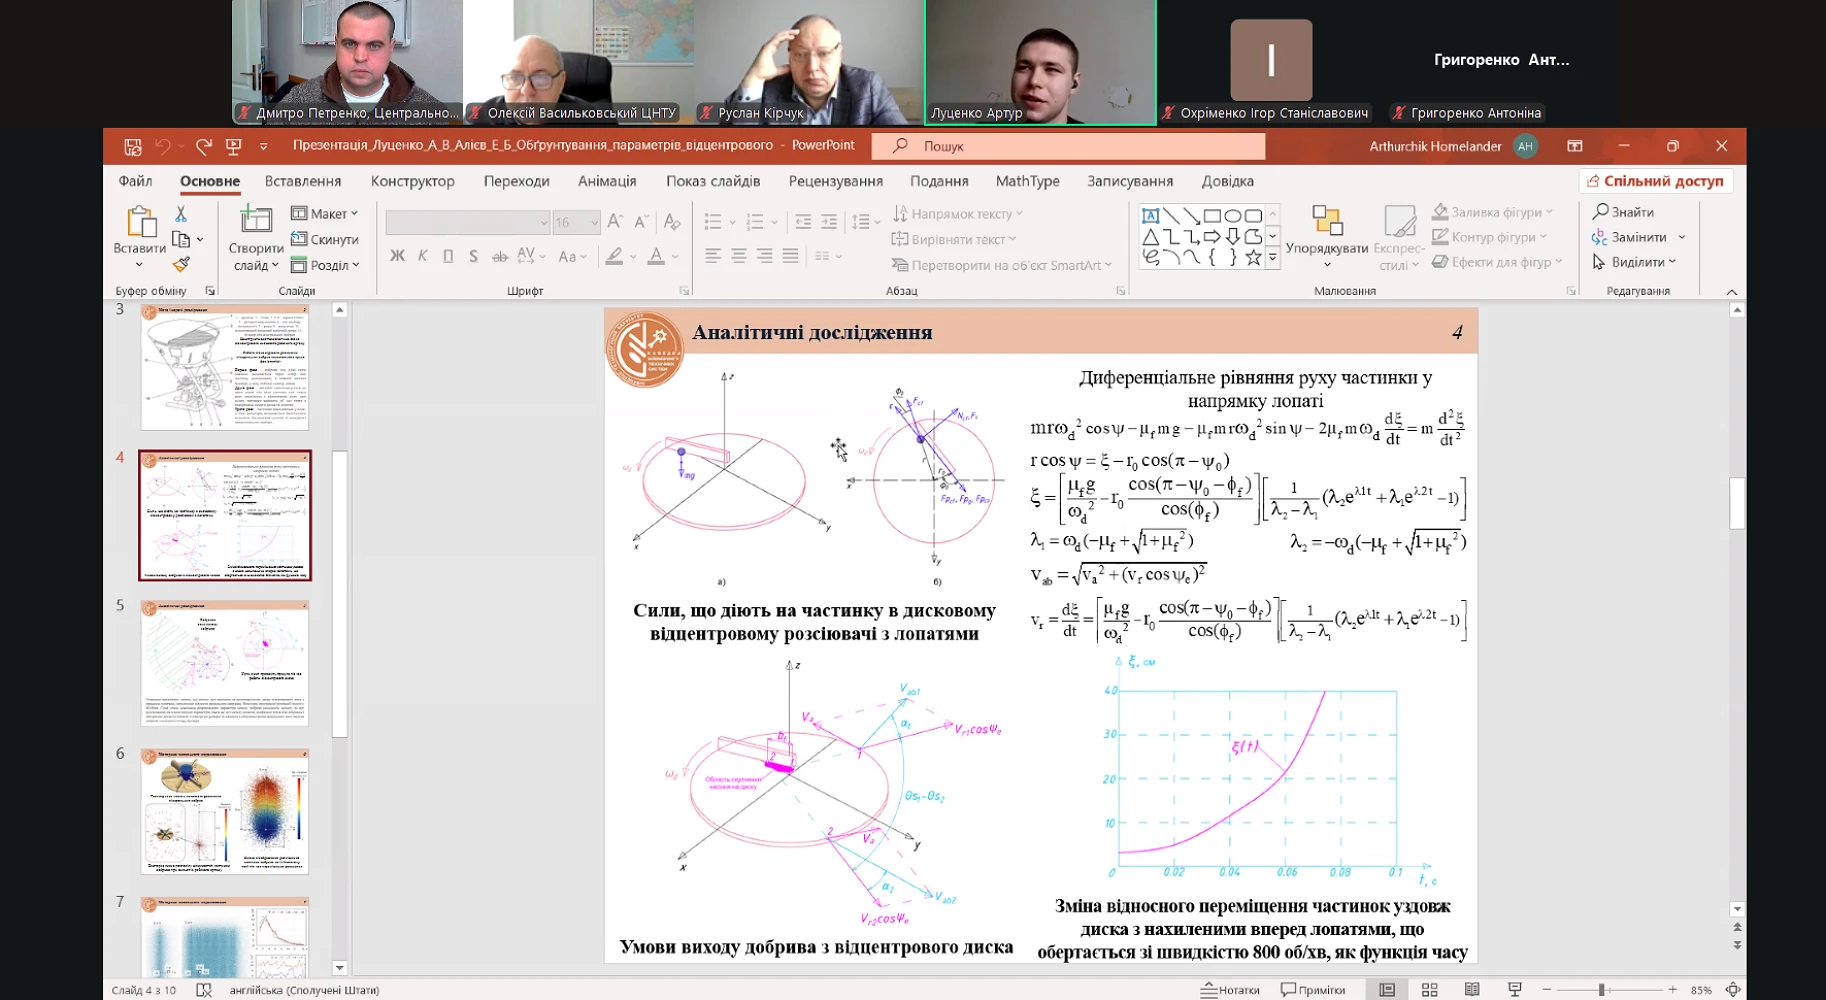Open the Макет layout dropdown
Viewport: 1826px width, 1000px height.
tap(325, 213)
